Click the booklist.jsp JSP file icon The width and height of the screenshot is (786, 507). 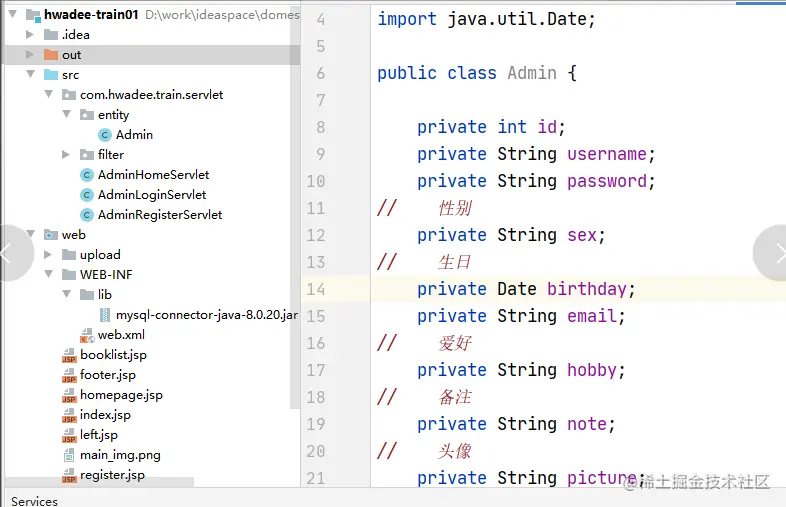(x=69, y=356)
